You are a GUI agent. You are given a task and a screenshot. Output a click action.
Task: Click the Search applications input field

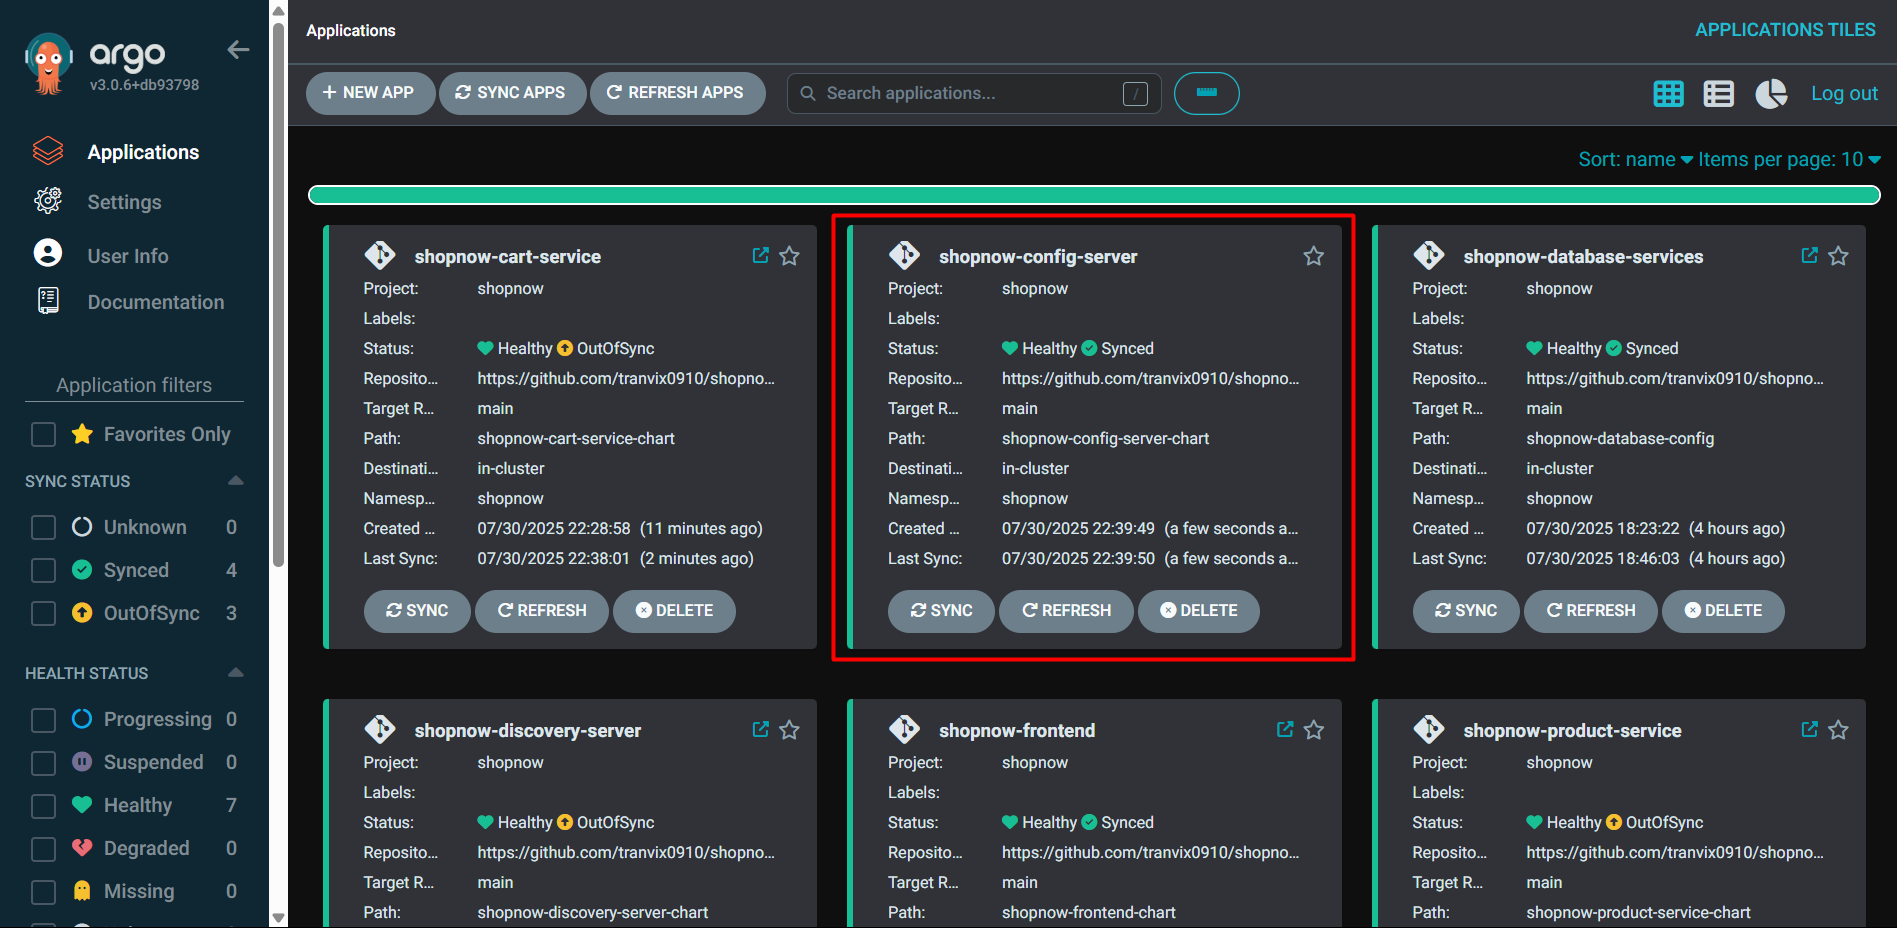click(x=960, y=93)
